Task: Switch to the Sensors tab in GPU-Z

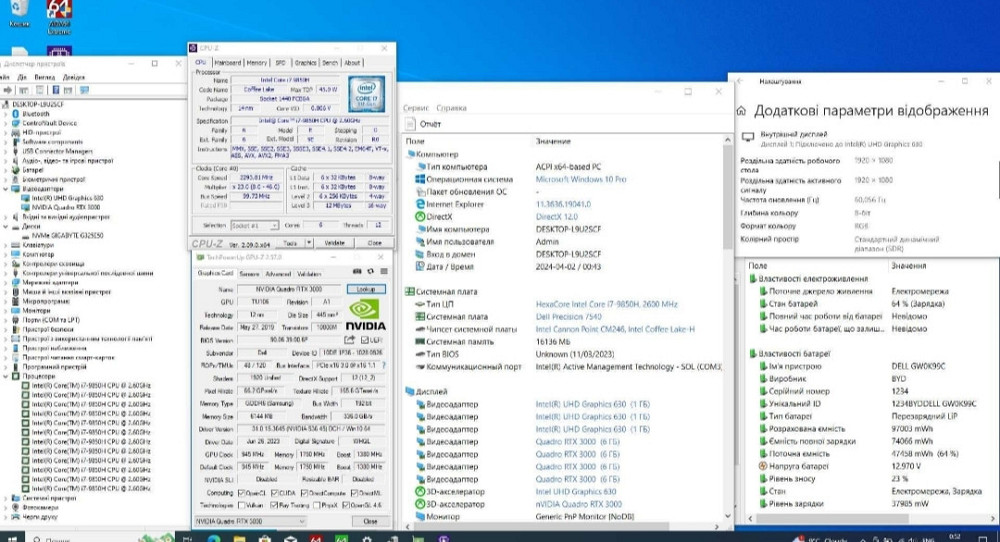Action: point(249,274)
